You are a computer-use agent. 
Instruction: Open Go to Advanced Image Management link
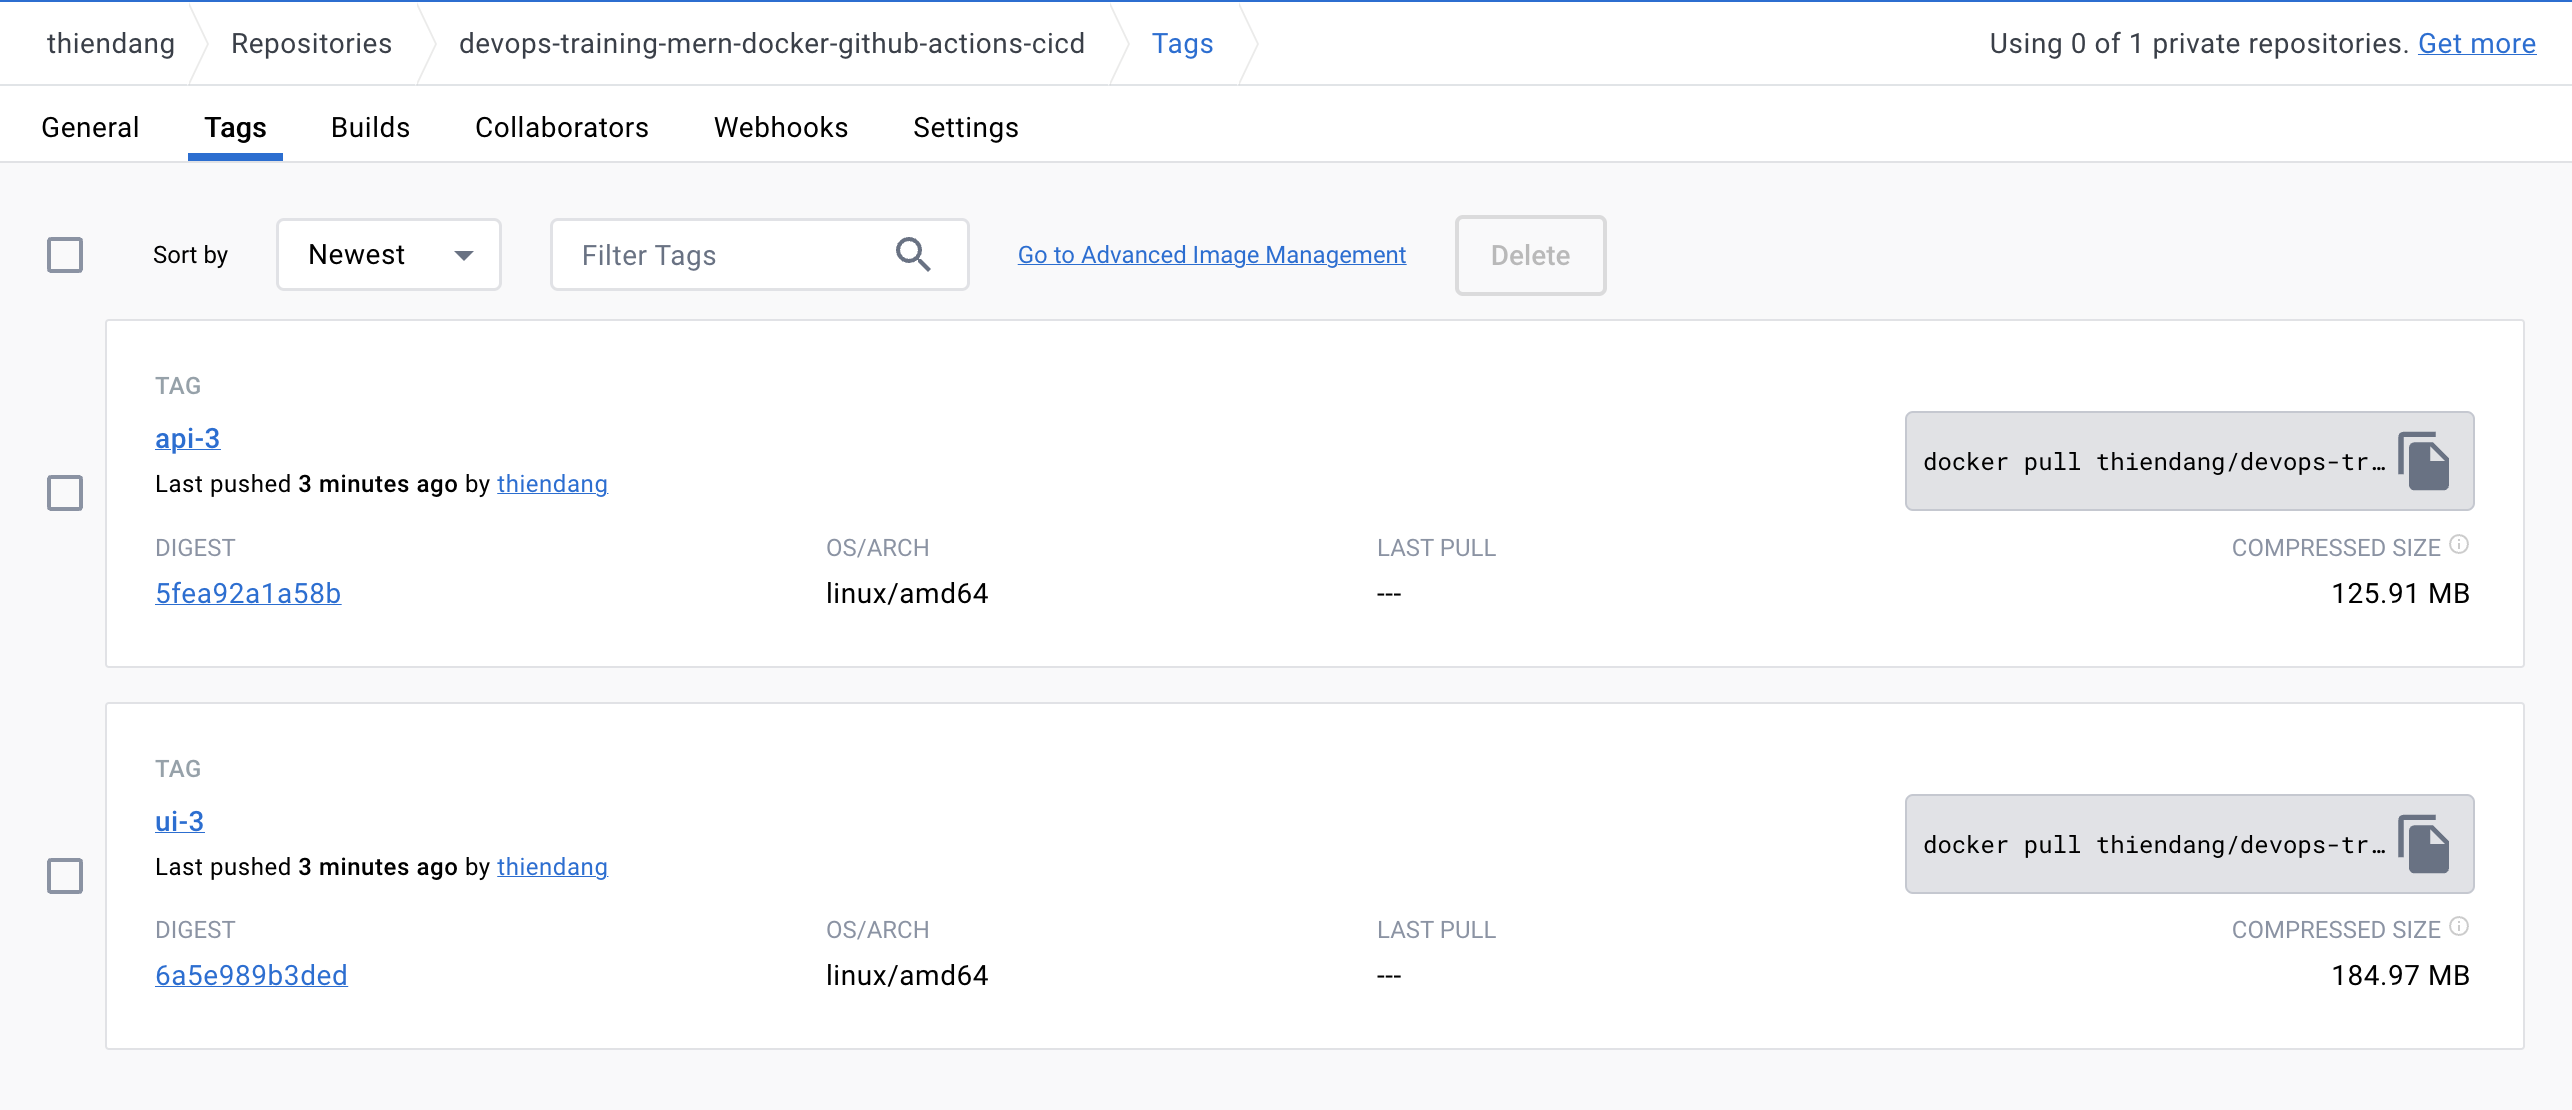pyautogui.click(x=1211, y=255)
